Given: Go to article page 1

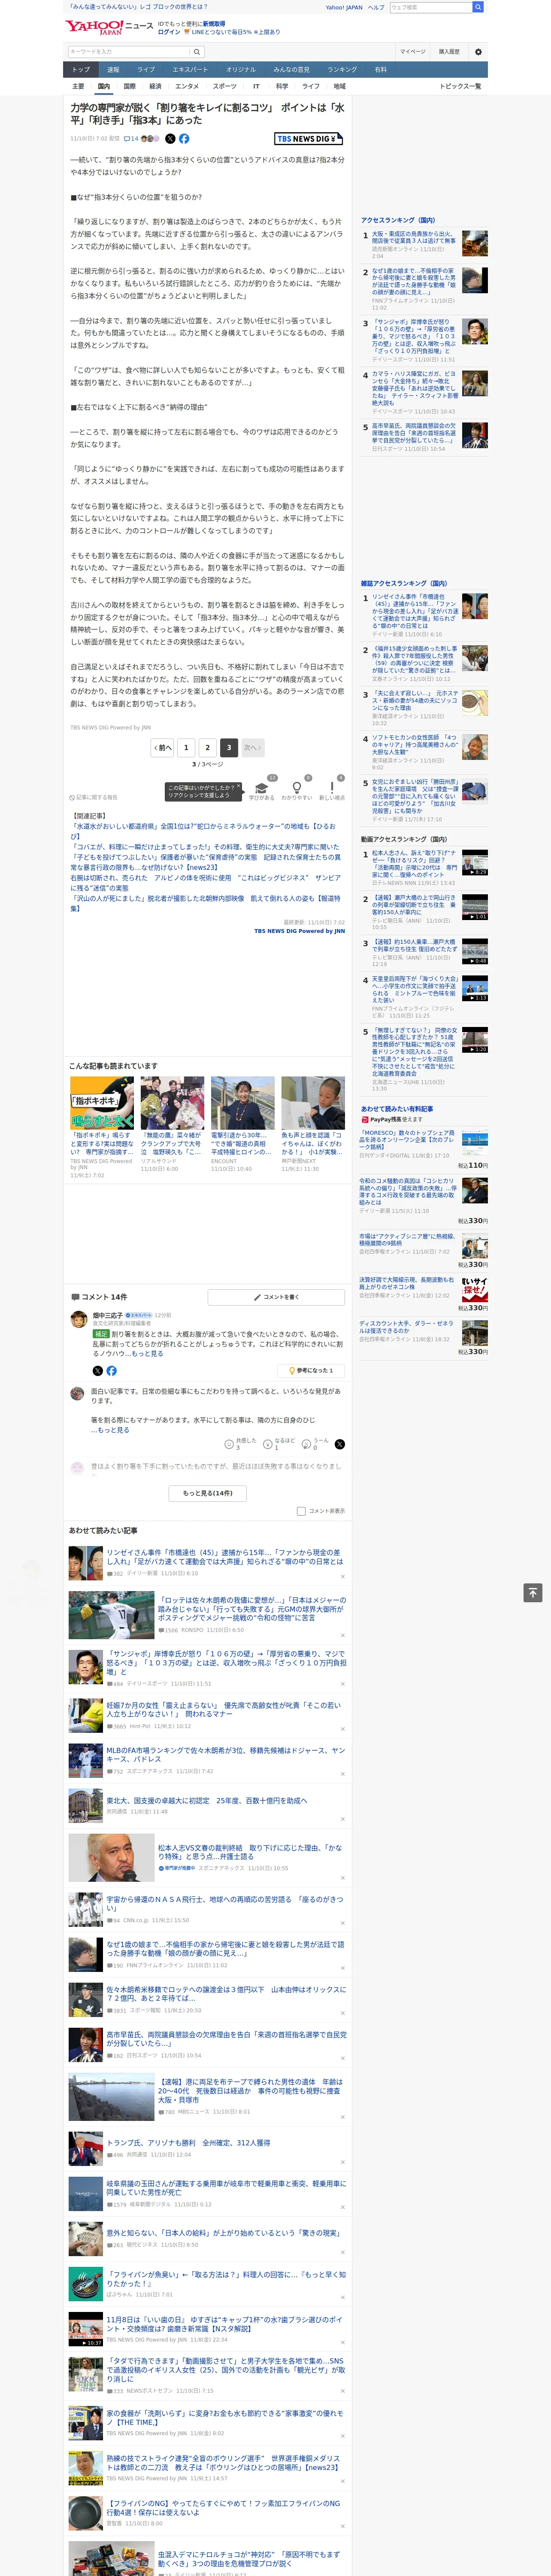Looking at the screenshot, I should (x=186, y=747).
